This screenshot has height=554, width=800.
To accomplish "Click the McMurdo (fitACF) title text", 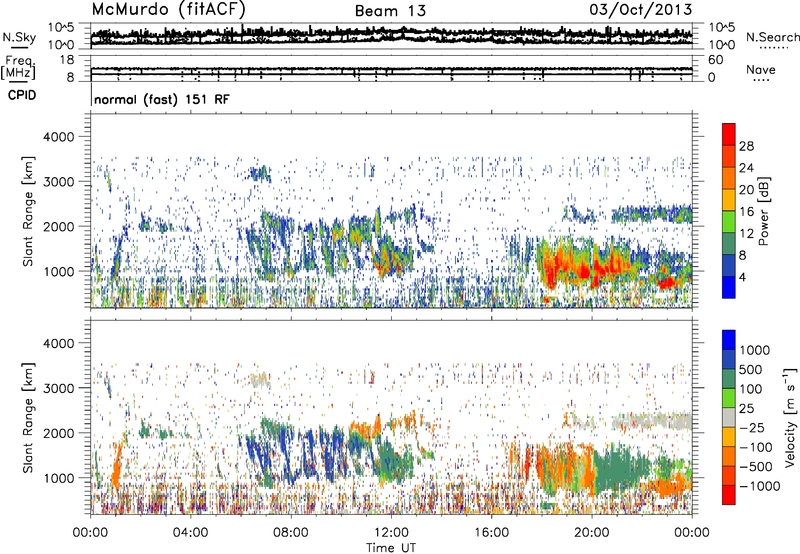I will [168, 9].
